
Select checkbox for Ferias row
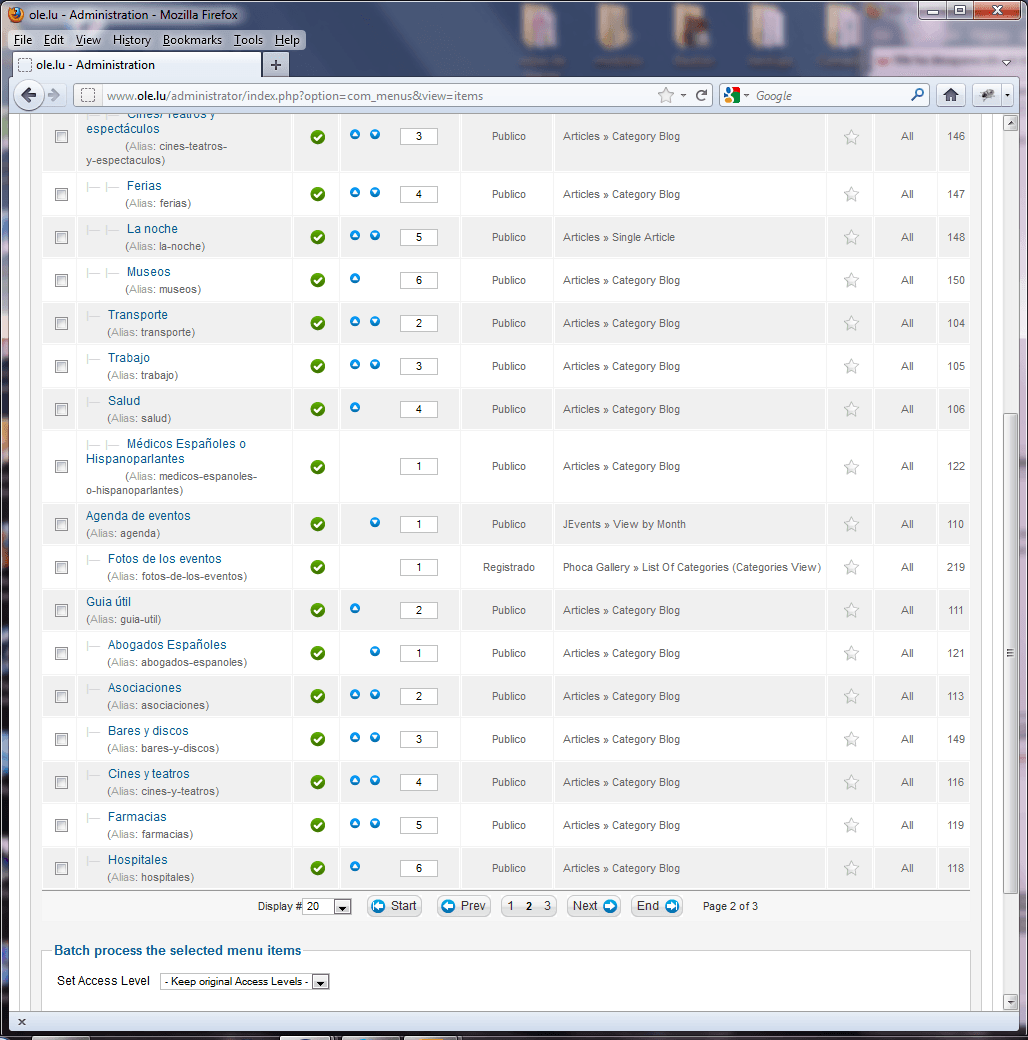click(62, 194)
